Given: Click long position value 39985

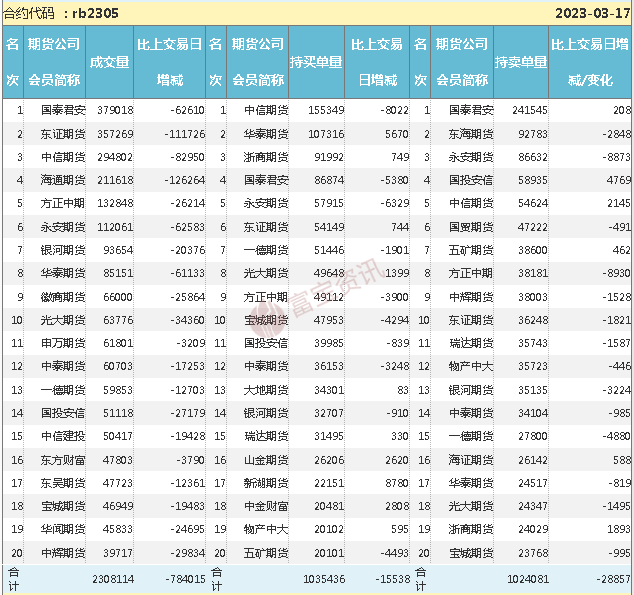Looking at the screenshot, I should [x=329, y=343].
